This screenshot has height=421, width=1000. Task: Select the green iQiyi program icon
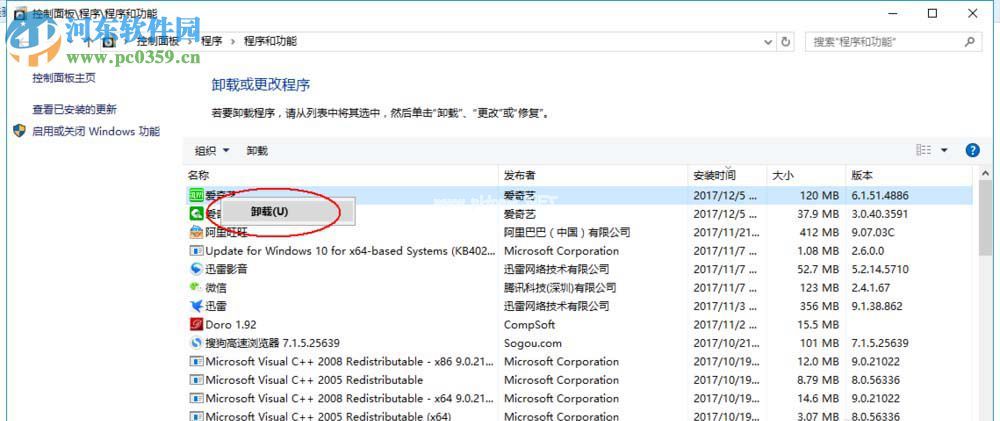[197, 195]
